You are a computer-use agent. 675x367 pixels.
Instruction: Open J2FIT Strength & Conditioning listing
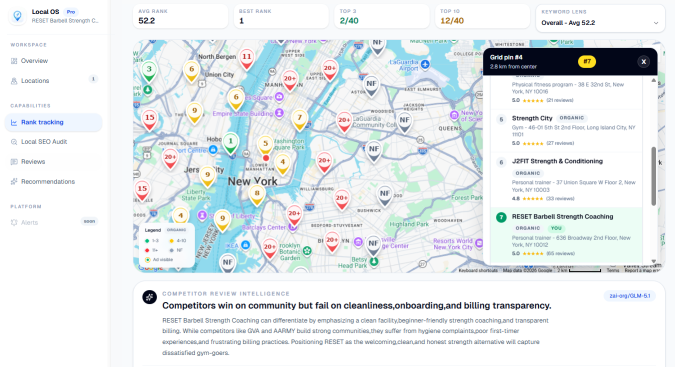(x=566, y=180)
